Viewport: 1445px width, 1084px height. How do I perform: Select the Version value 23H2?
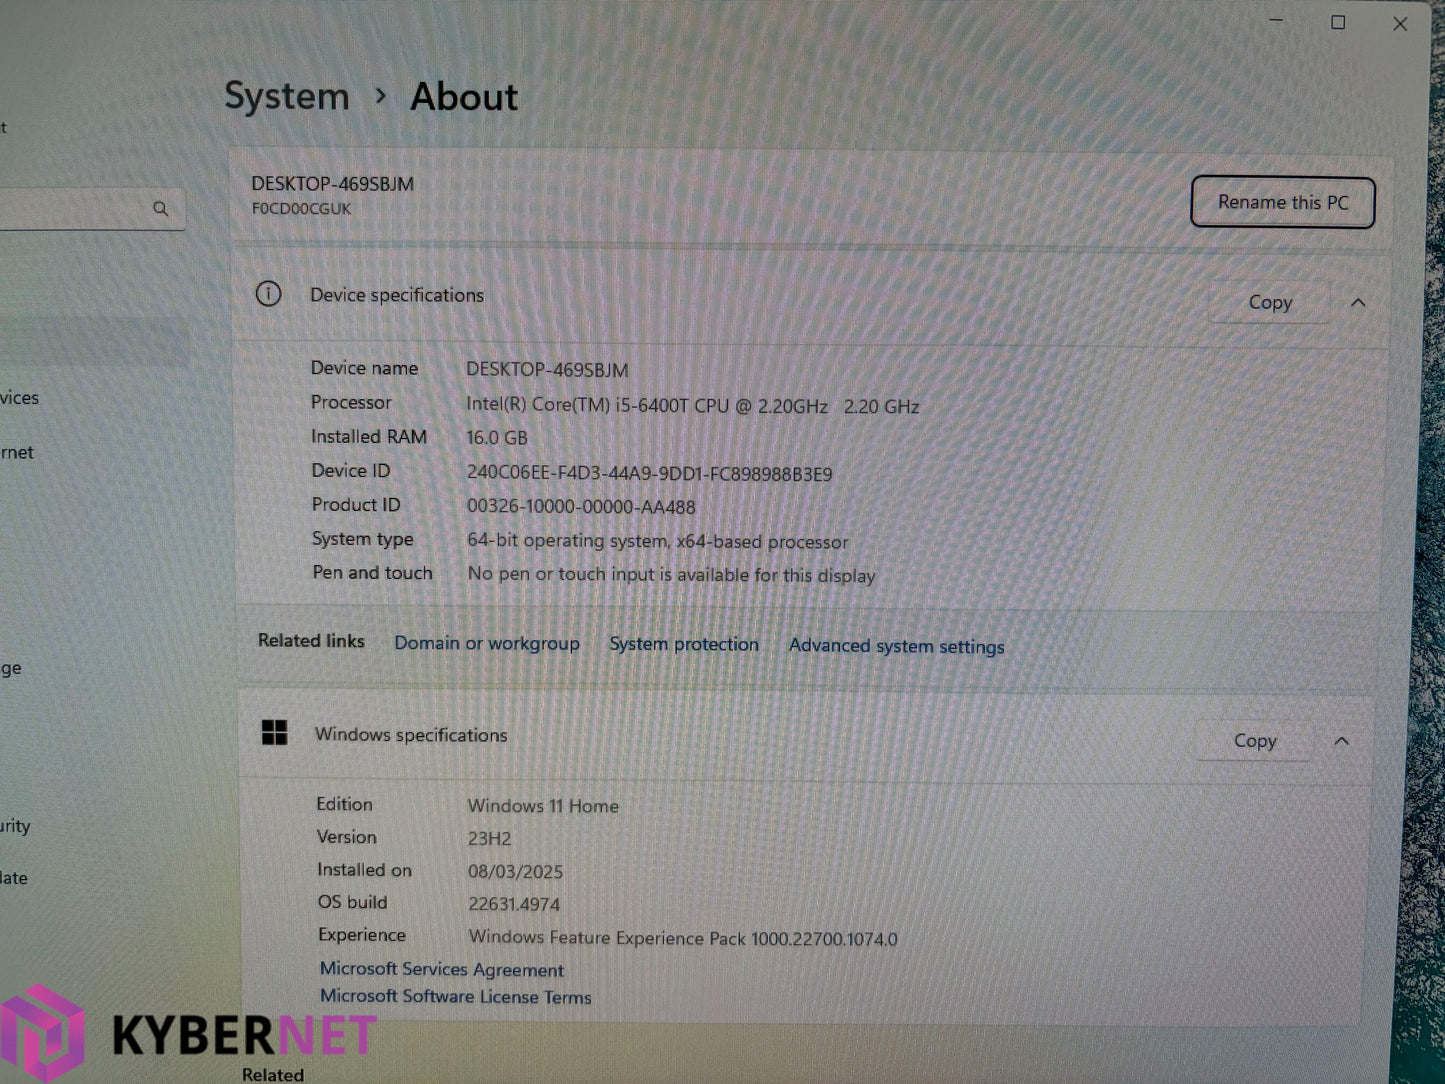[x=490, y=839]
